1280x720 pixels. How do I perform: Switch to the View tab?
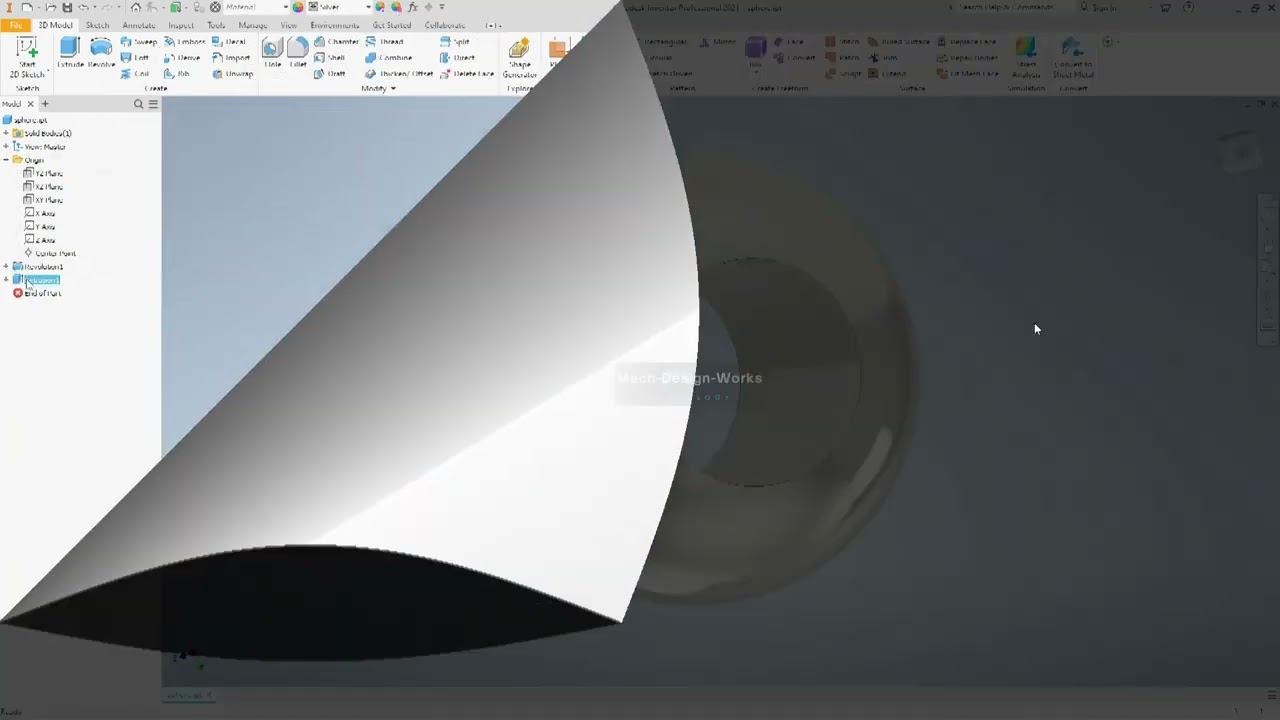289,25
